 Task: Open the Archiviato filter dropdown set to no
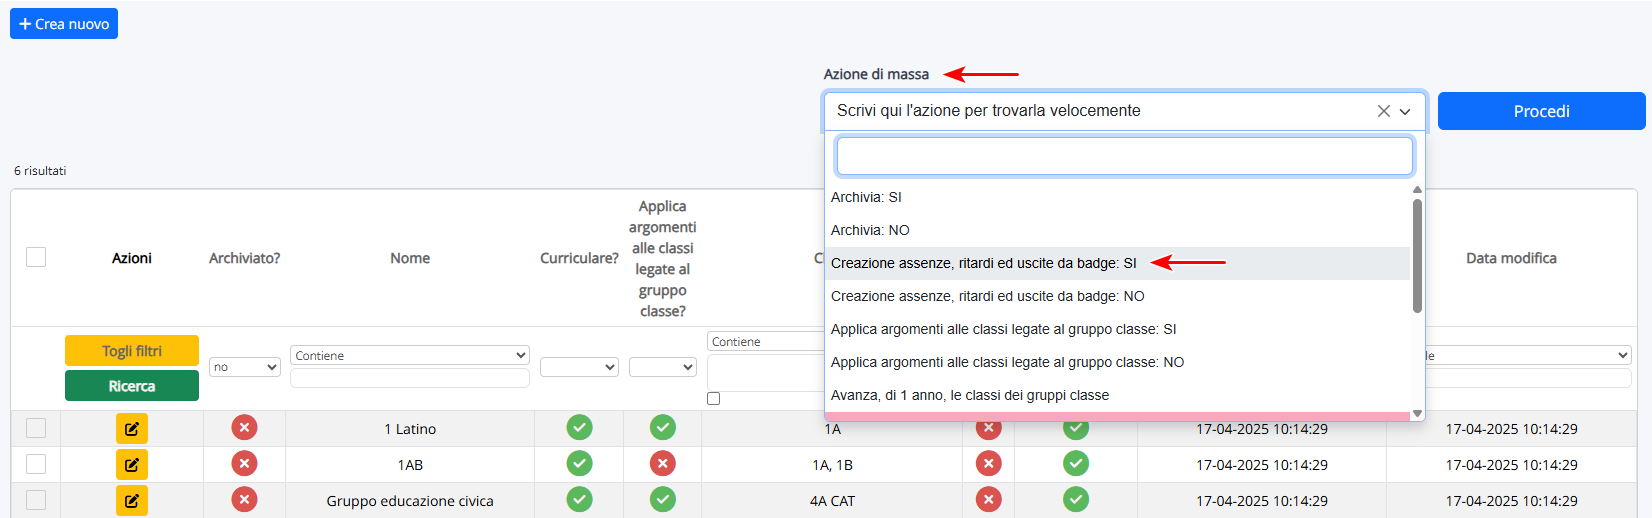point(244,367)
